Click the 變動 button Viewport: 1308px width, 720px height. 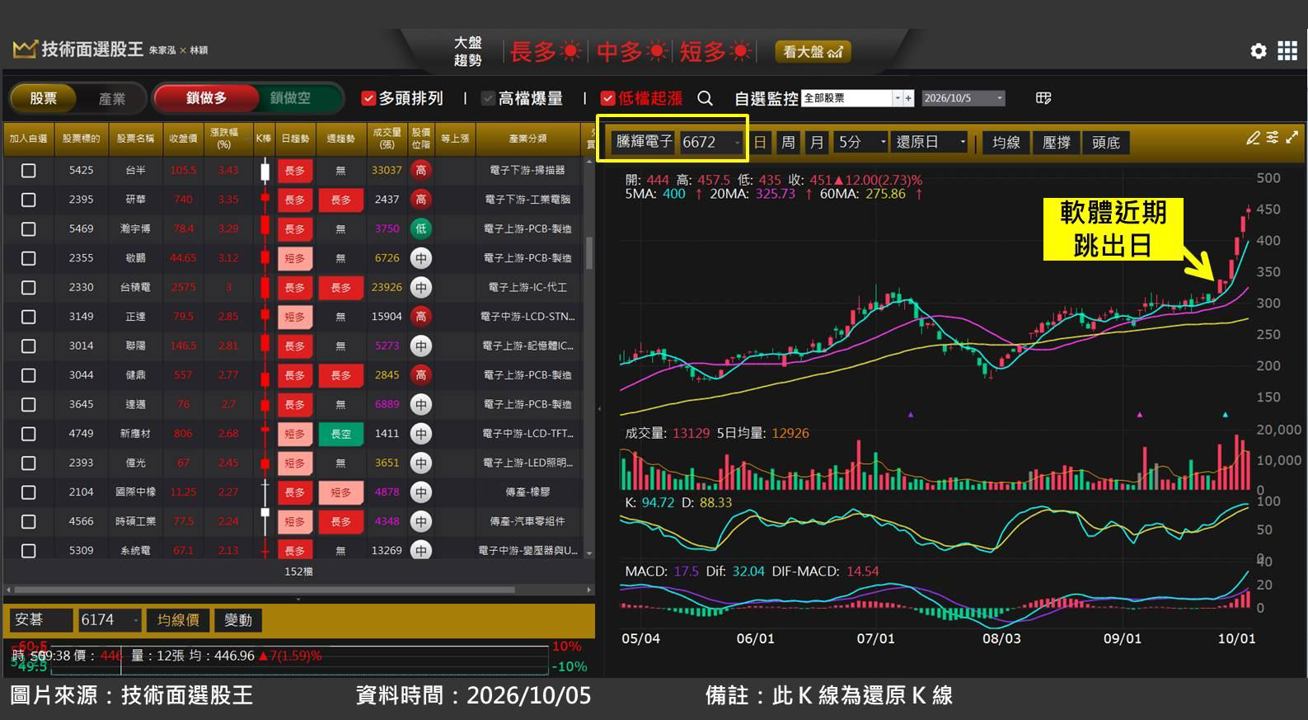coord(238,620)
